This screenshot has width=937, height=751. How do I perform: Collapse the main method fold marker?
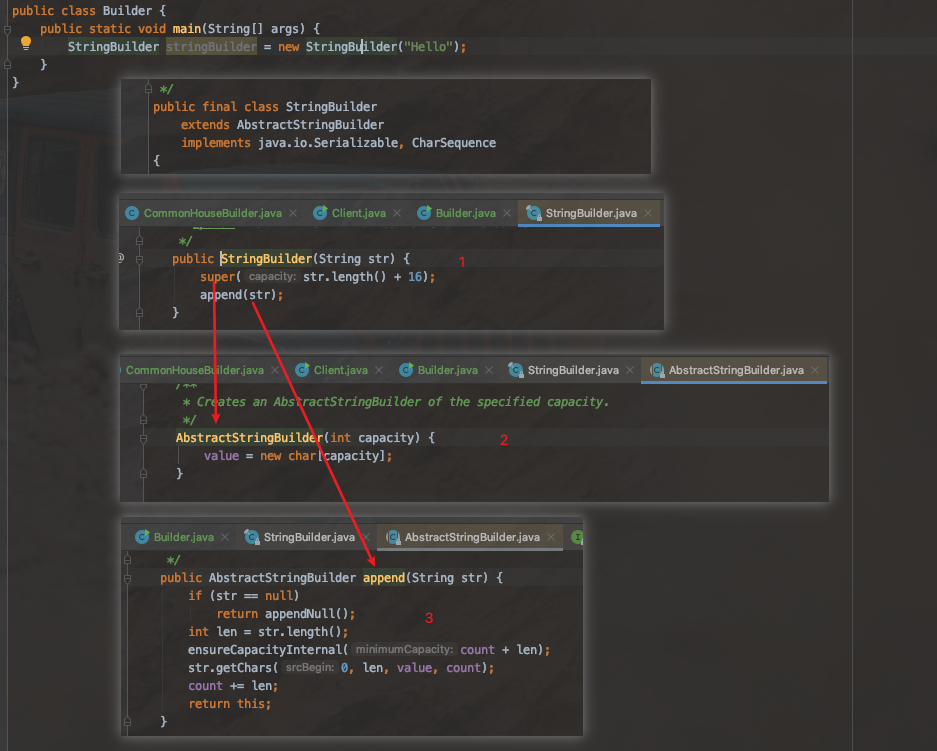[x=7, y=29]
